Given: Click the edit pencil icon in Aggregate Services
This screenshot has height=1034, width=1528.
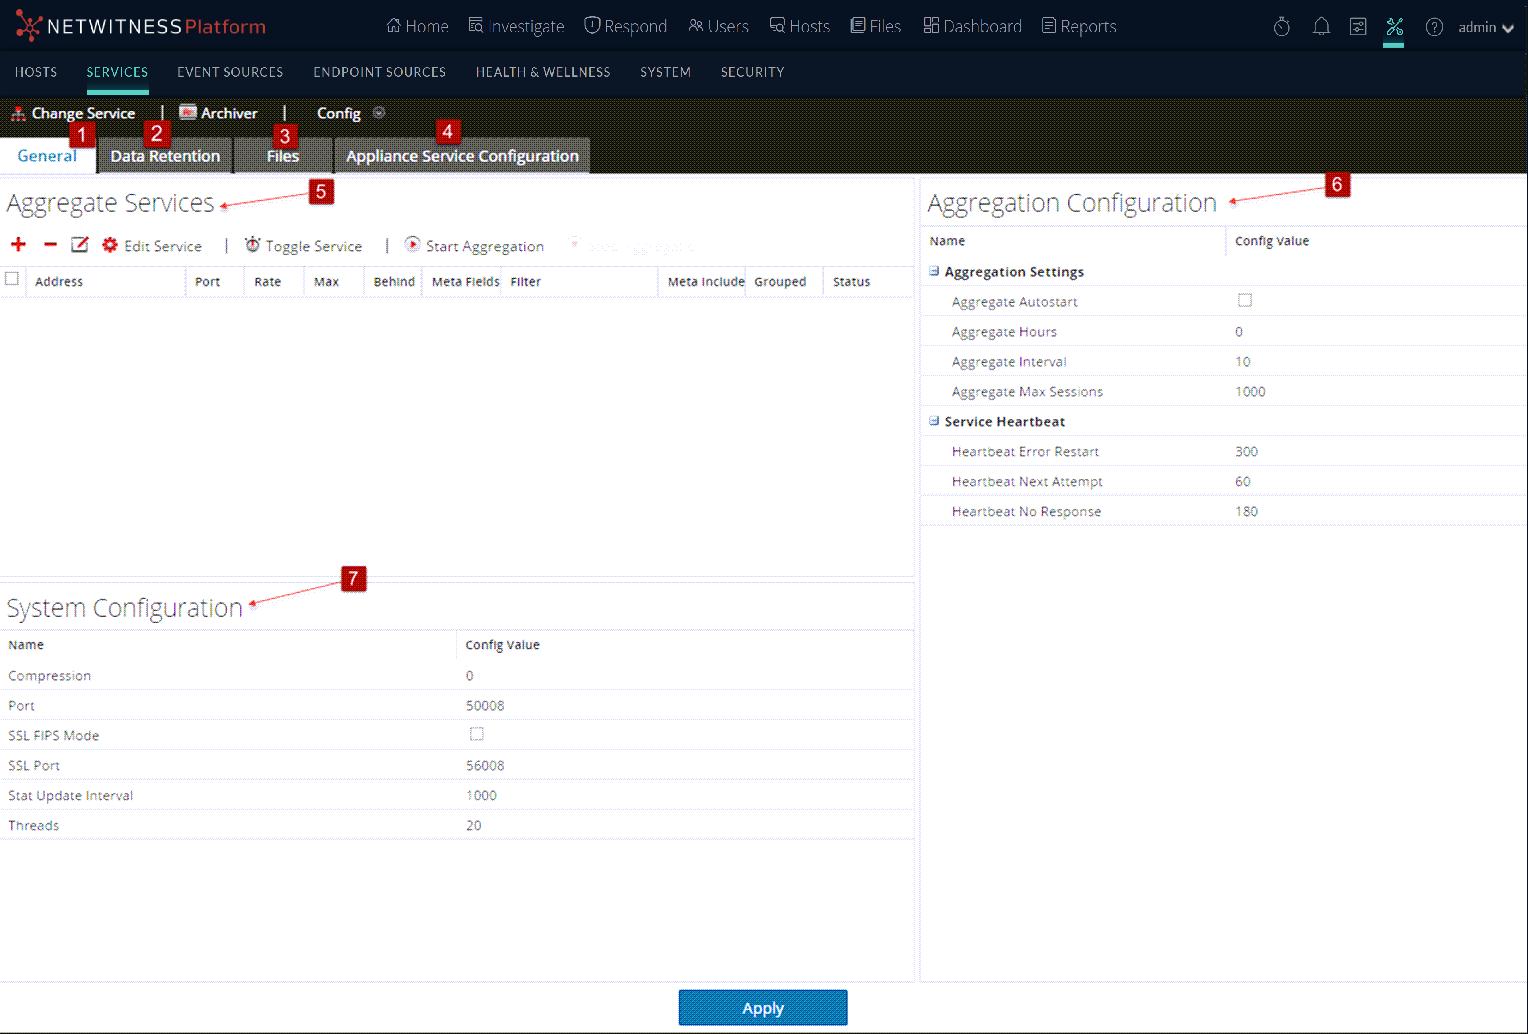Looking at the screenshot, I should point(80,245).
